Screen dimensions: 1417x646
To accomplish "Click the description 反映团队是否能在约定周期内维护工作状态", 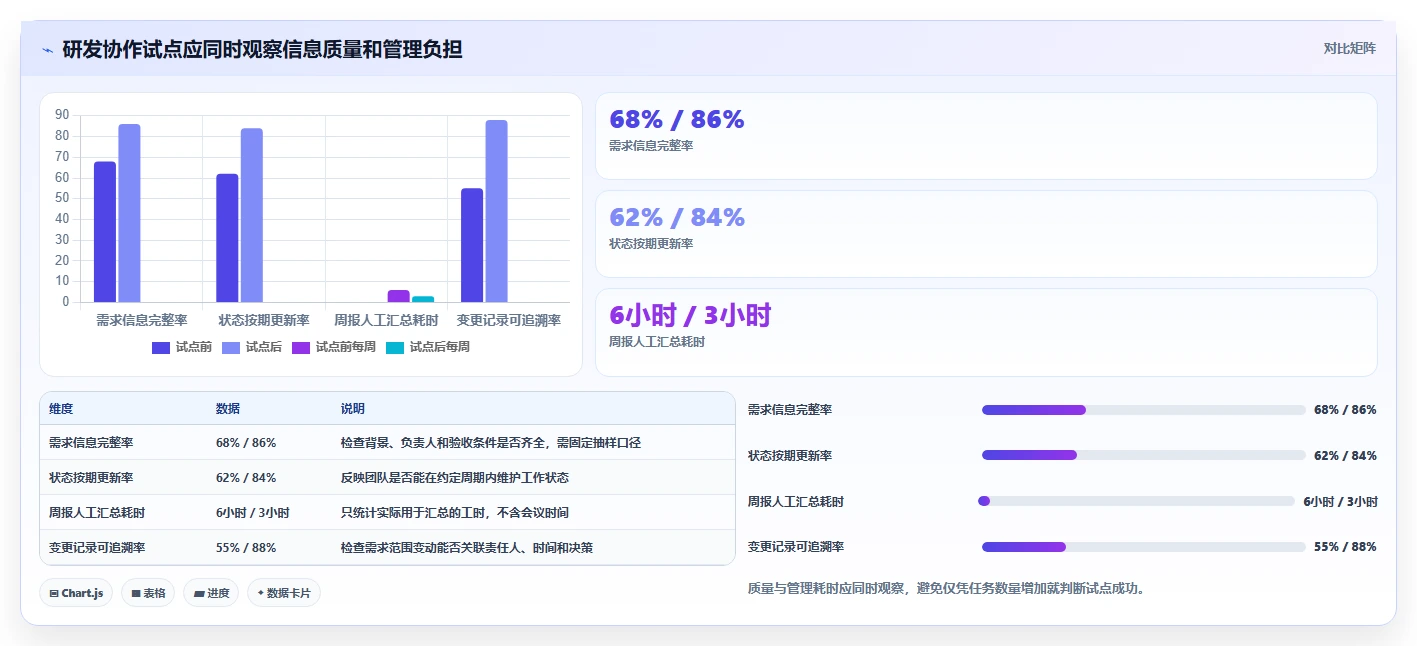I will pos(455,477).
